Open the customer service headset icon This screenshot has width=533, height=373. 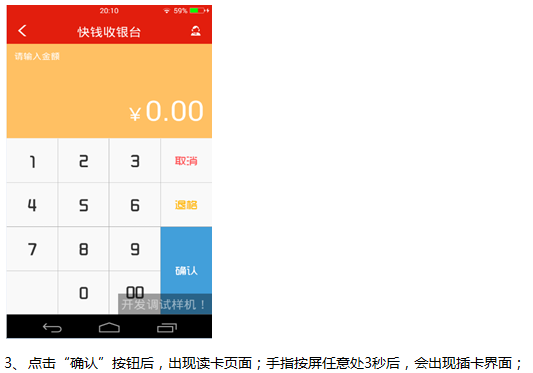pyautogui.click(x=195, y=31)
